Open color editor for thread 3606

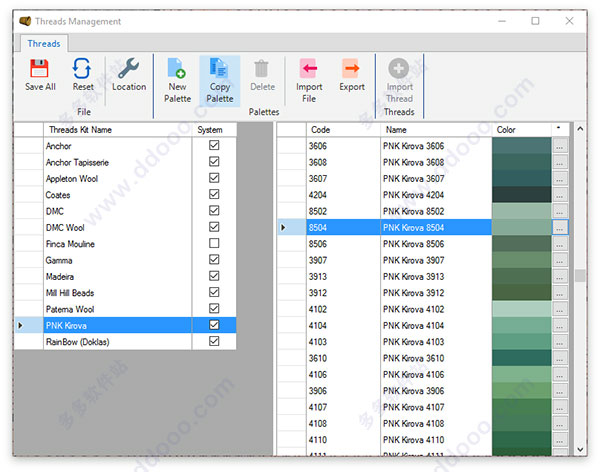(x=559, y=146)
